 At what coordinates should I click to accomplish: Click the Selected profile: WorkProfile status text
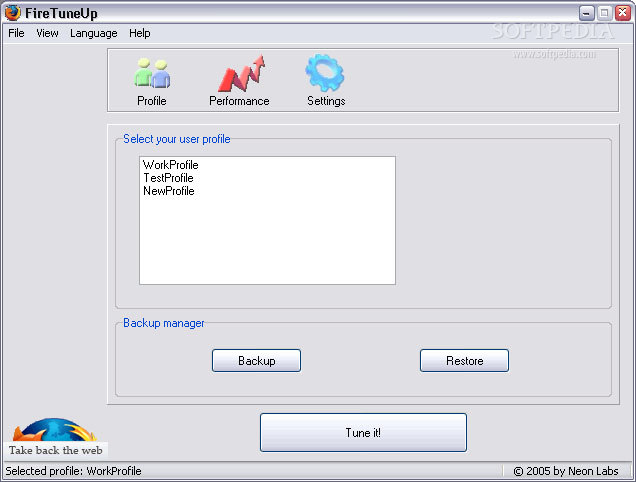pyautogui.click(x=73, y=471)
